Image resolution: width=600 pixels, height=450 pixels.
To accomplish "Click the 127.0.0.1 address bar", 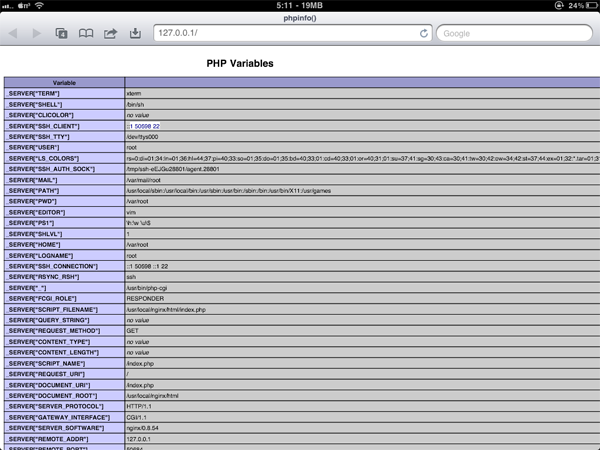I will pos(285,33).
